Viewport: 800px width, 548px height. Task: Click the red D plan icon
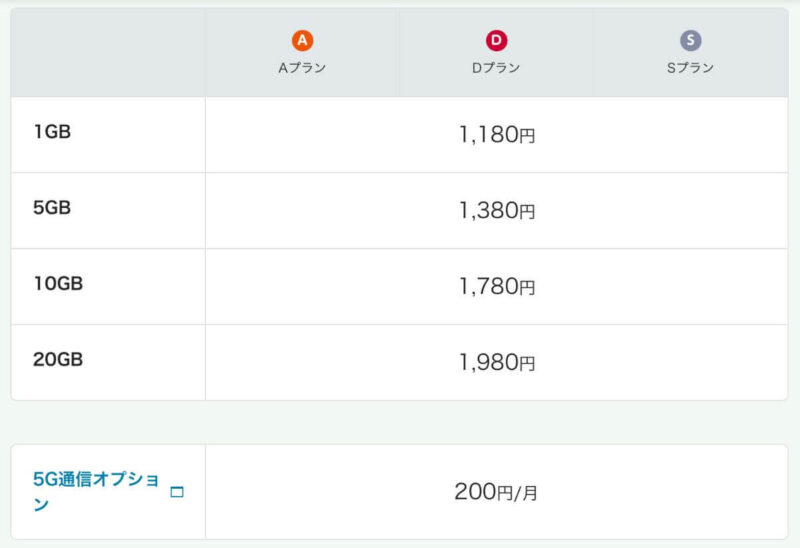click(496, 40)
